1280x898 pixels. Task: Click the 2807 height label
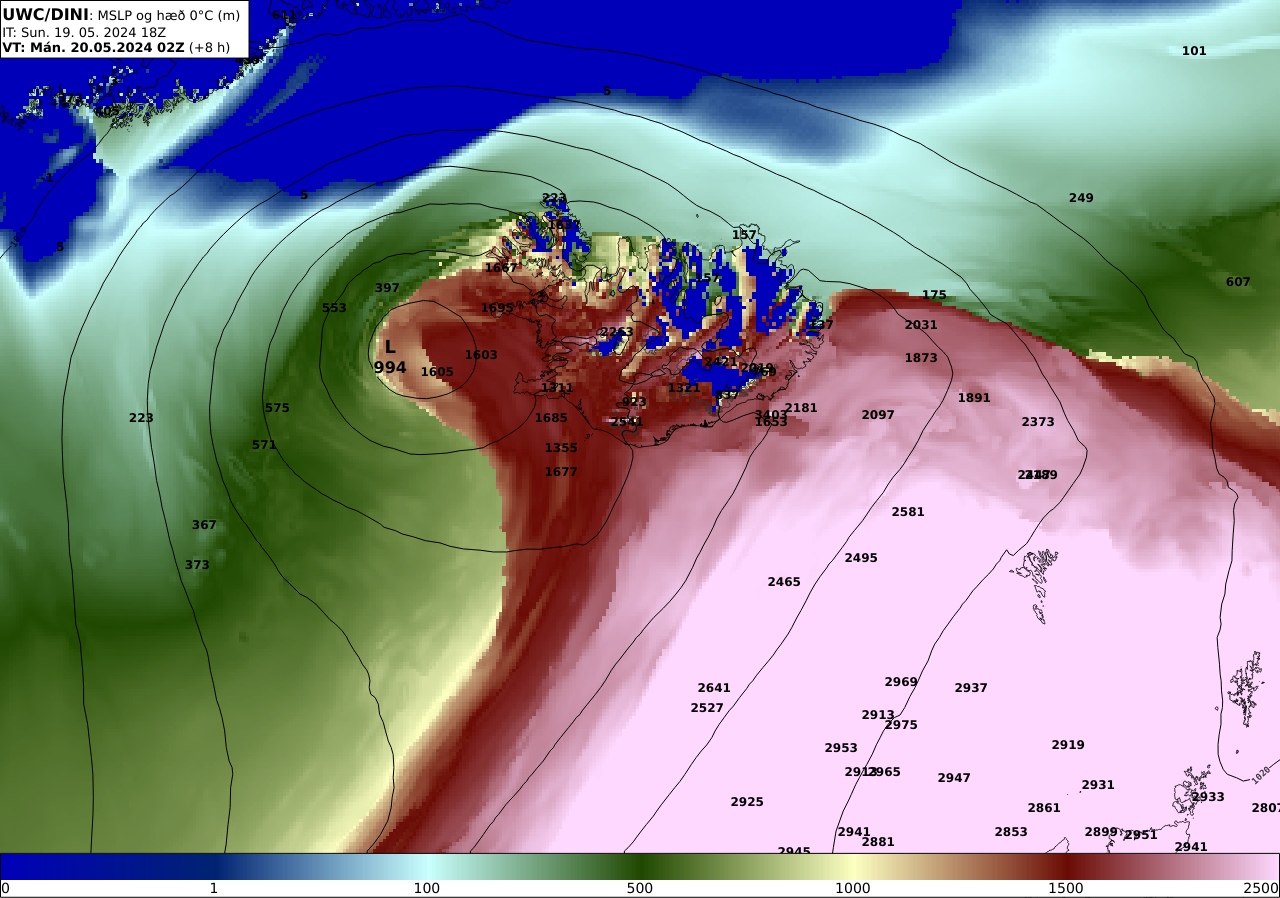[1266, 808]
